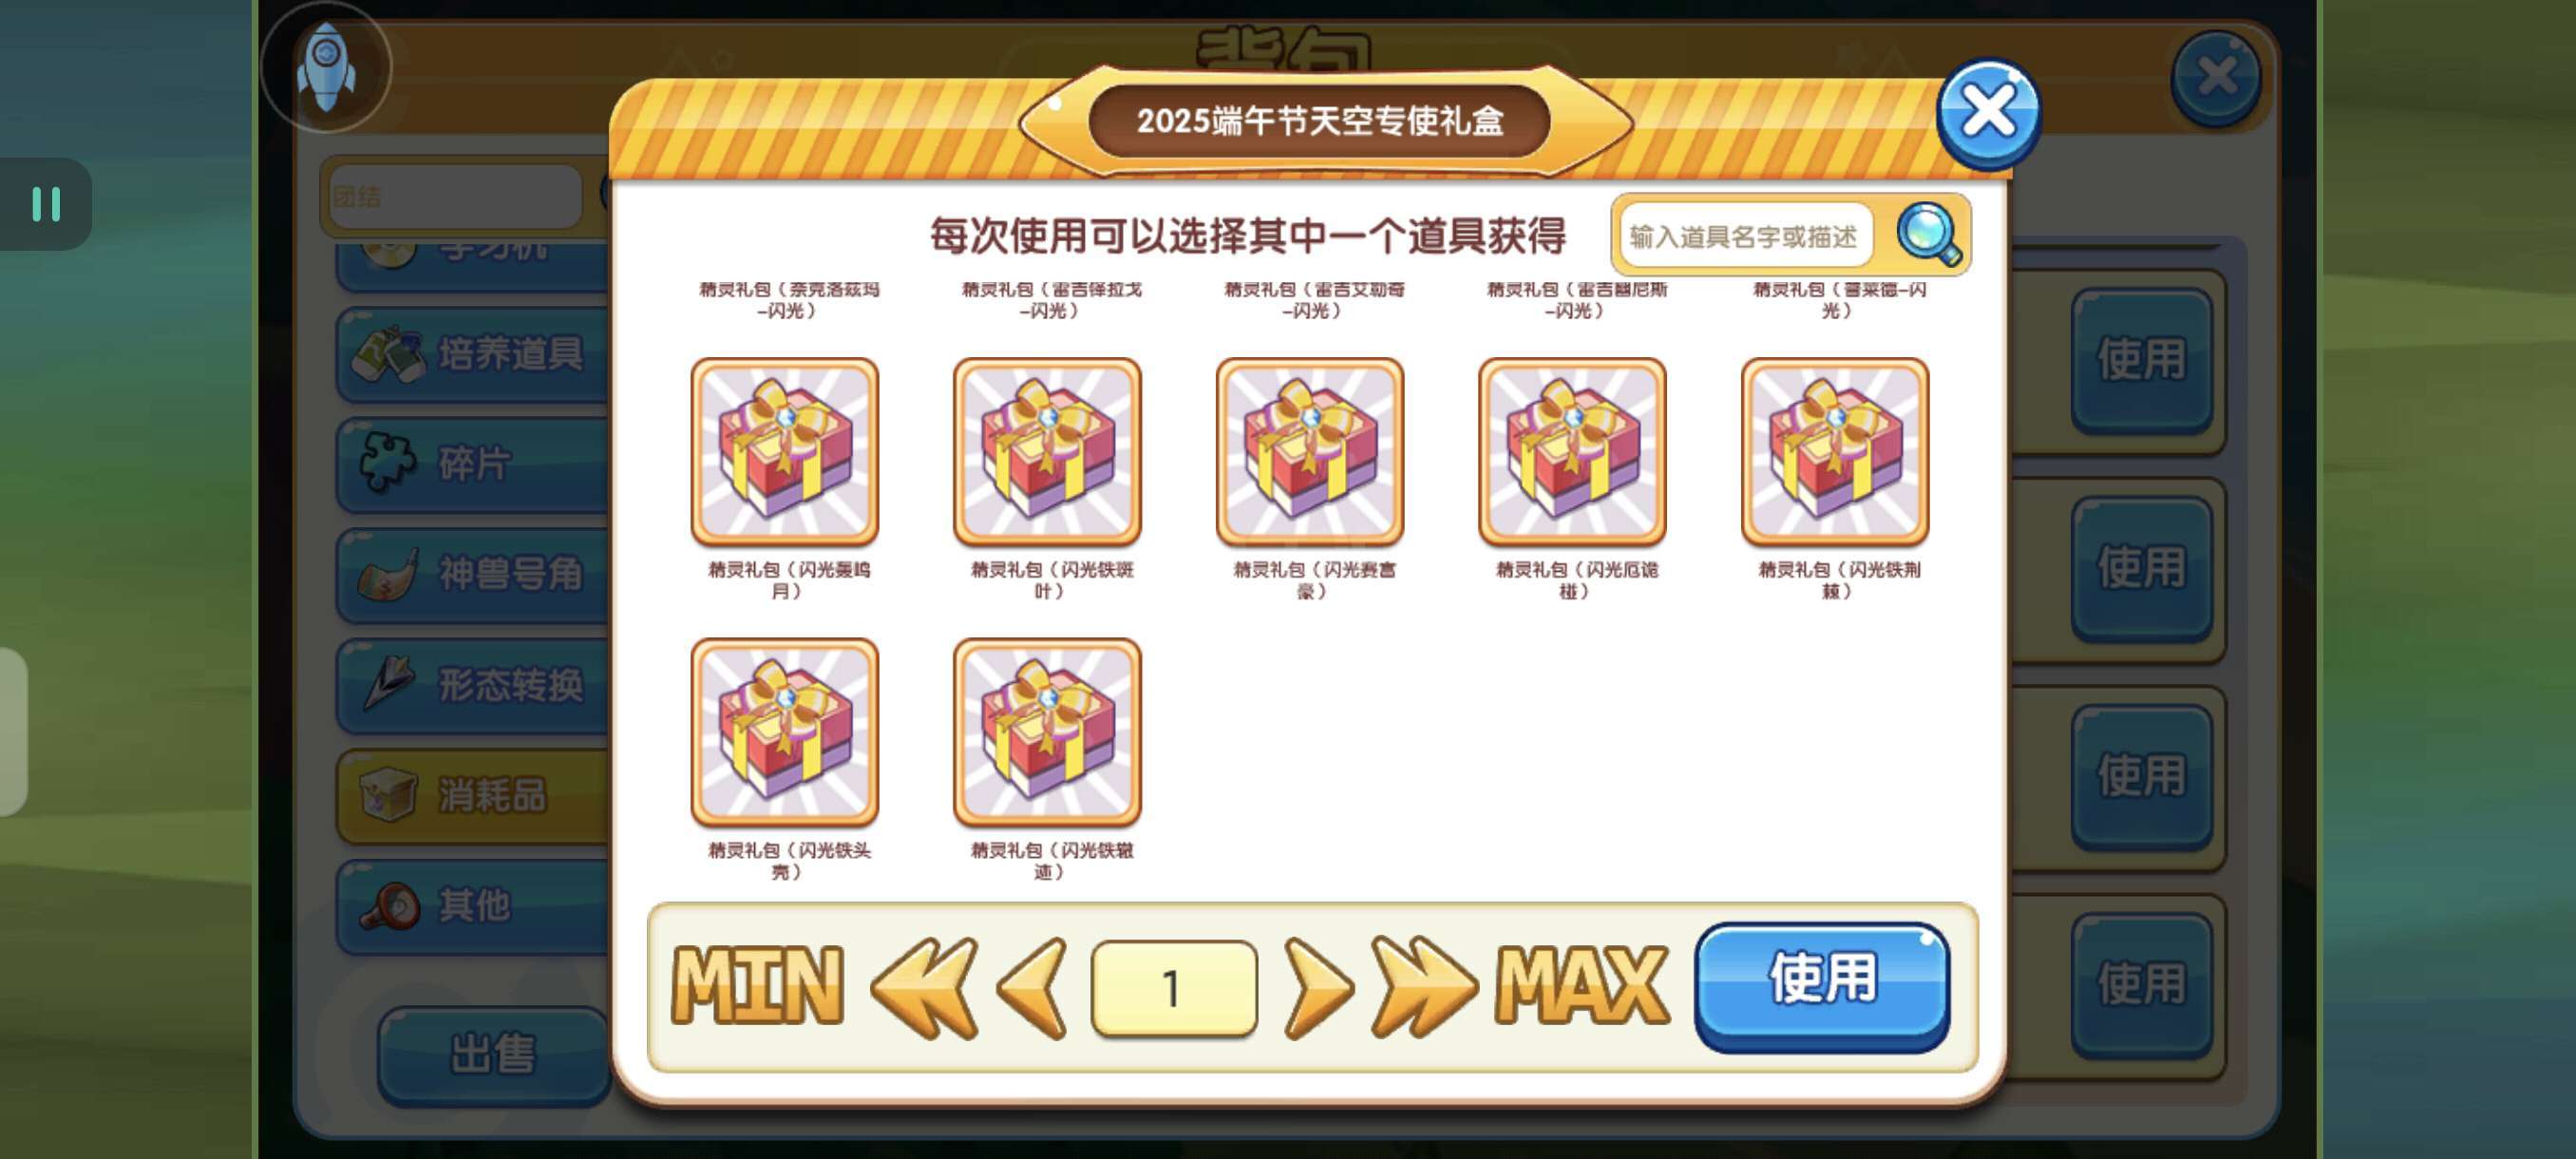Decrease quantity by one with left arrow

point(1032,988)
